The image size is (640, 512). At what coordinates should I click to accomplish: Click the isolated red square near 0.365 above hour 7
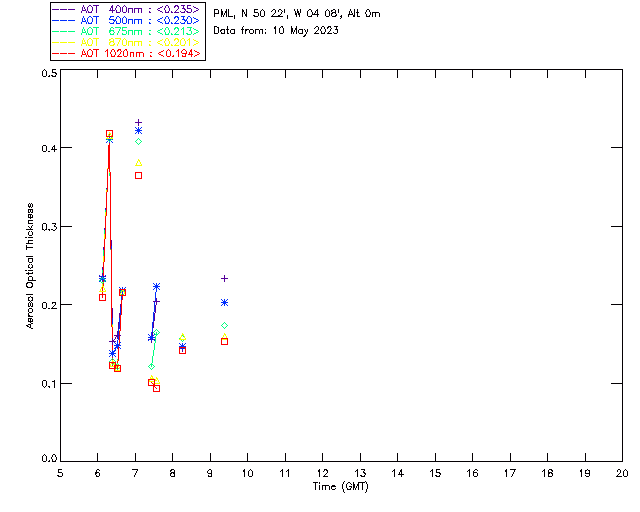pyautogui.click(x=138, y=176)
